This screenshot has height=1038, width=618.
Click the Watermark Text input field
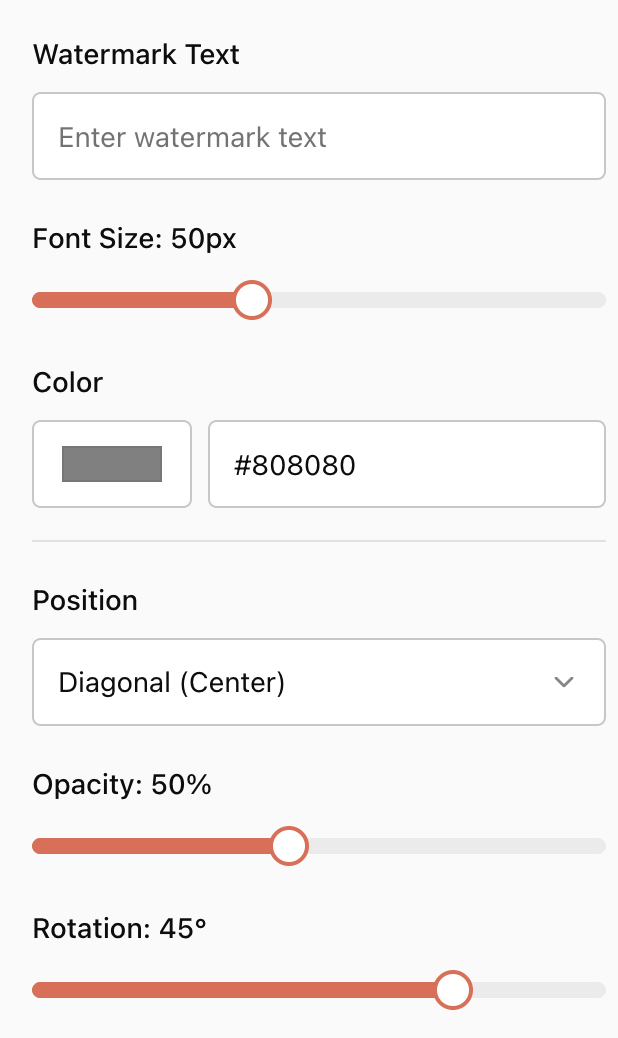[318, 137]
